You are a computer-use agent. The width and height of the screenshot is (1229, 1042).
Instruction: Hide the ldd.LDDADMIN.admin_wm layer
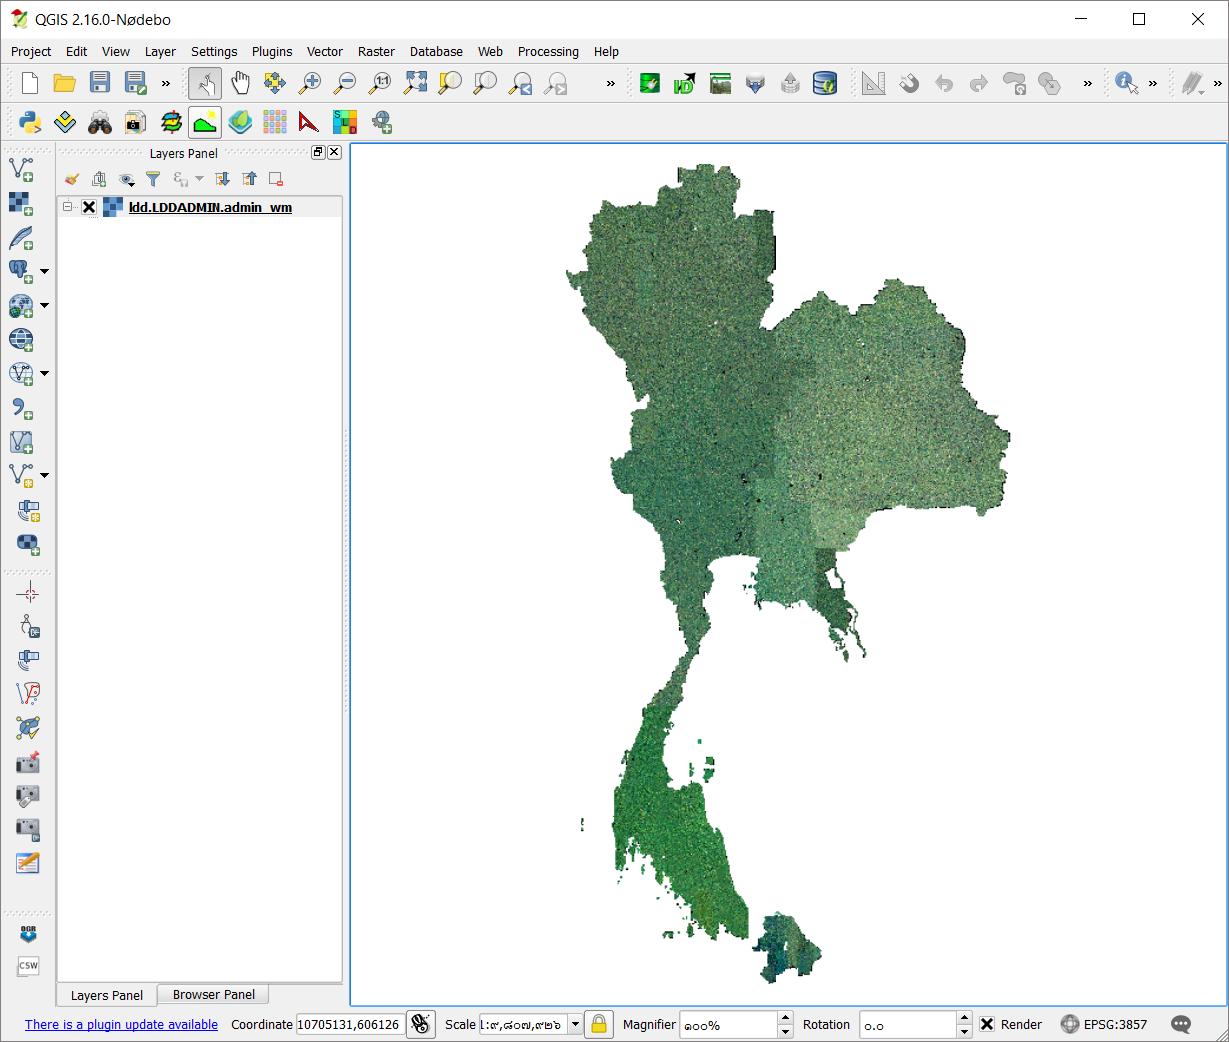(89, 206)
